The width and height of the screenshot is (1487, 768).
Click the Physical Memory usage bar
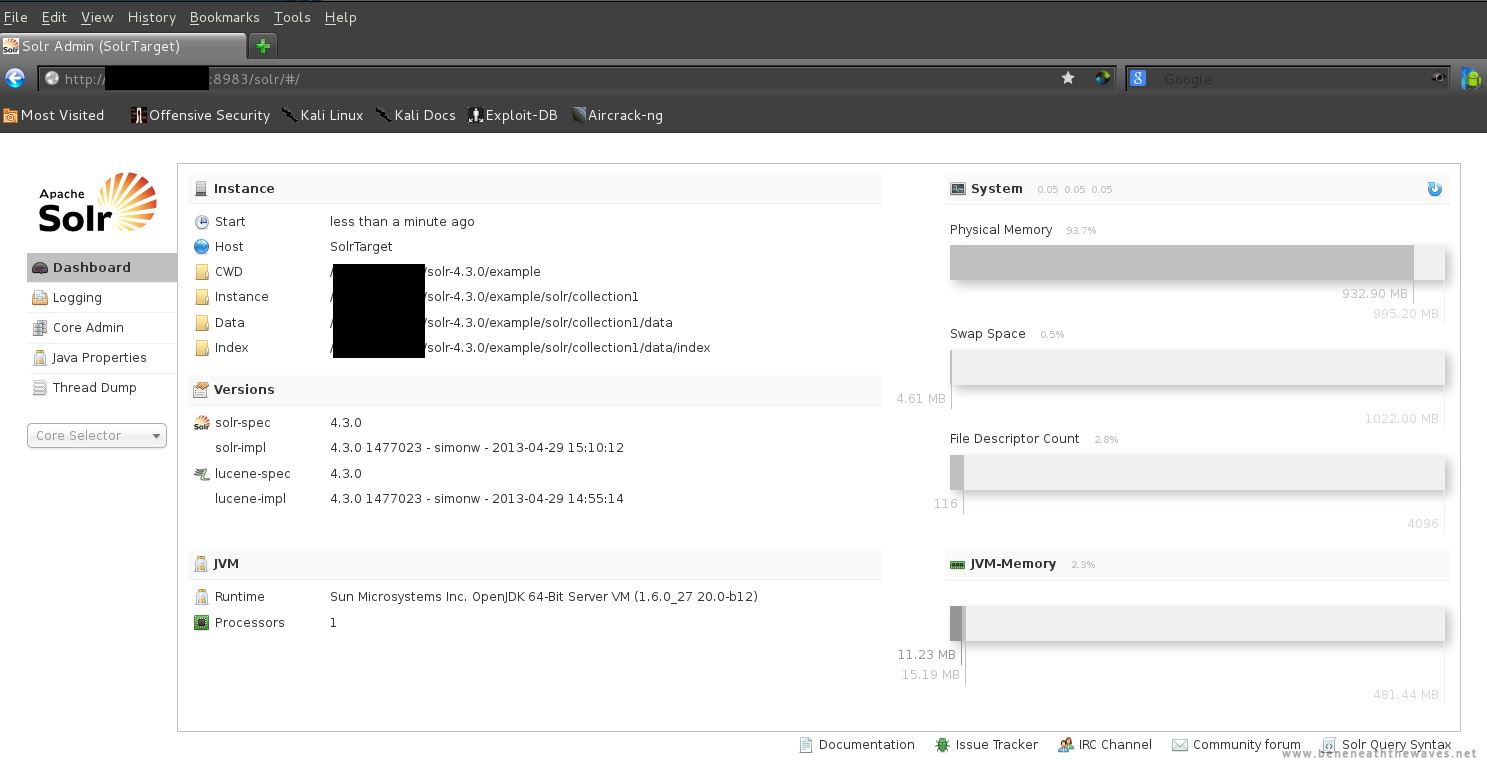1197,262
